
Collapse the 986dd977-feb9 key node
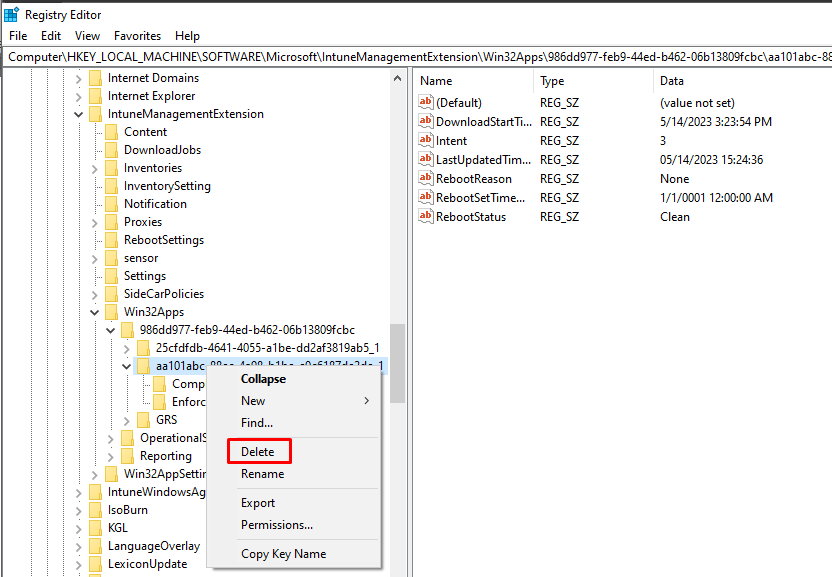point(110,331)
